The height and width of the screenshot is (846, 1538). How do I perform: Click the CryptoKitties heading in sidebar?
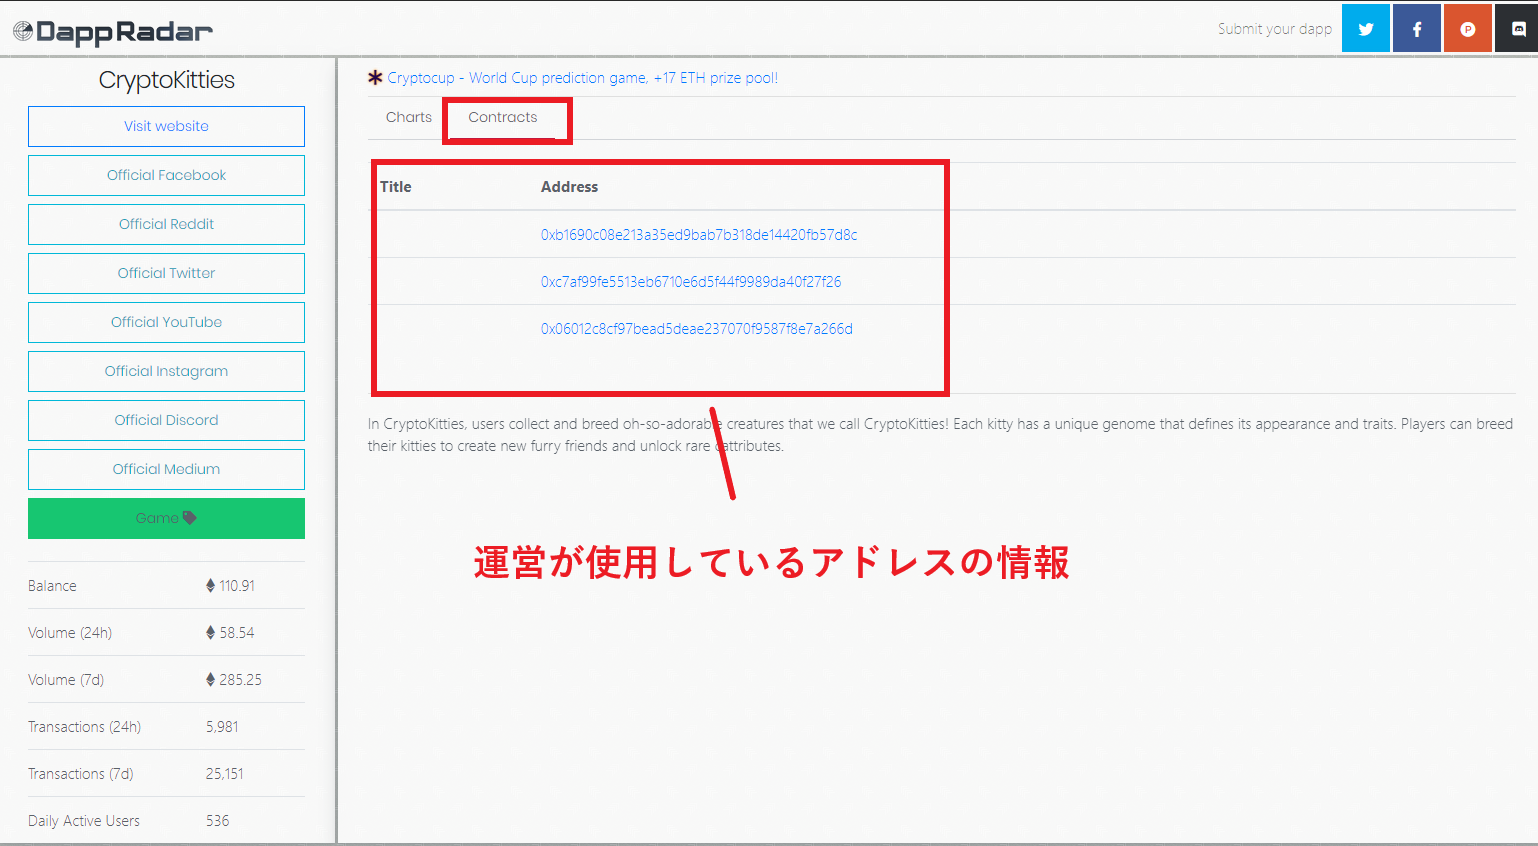[x=167, y=80]
